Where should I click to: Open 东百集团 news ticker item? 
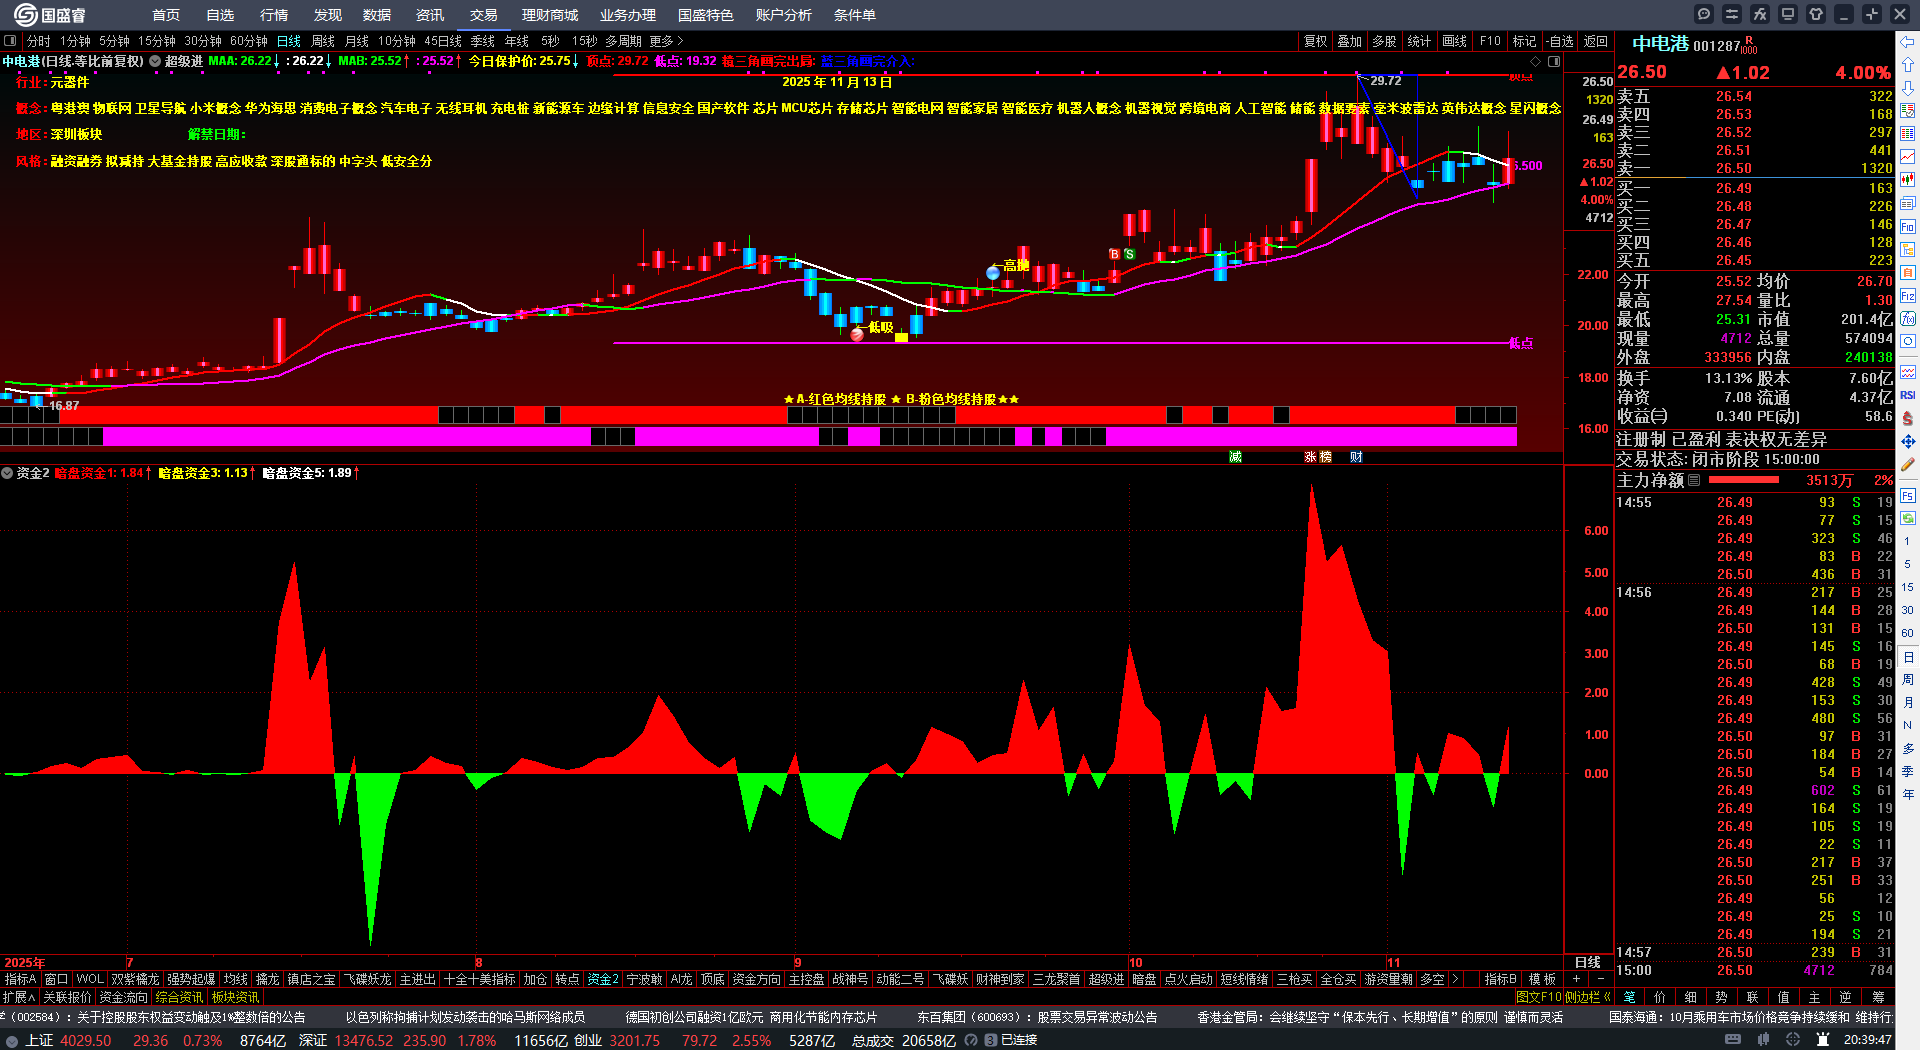(x=1037, y=1017)
